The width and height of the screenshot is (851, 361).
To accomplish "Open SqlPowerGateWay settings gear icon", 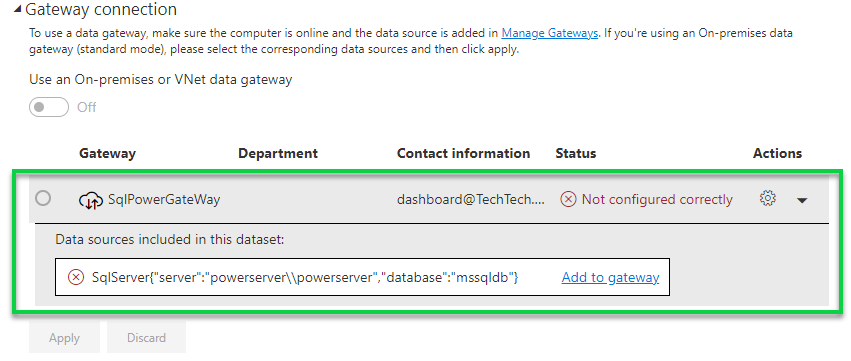I will pyautogui.click(x=767, y=199).
